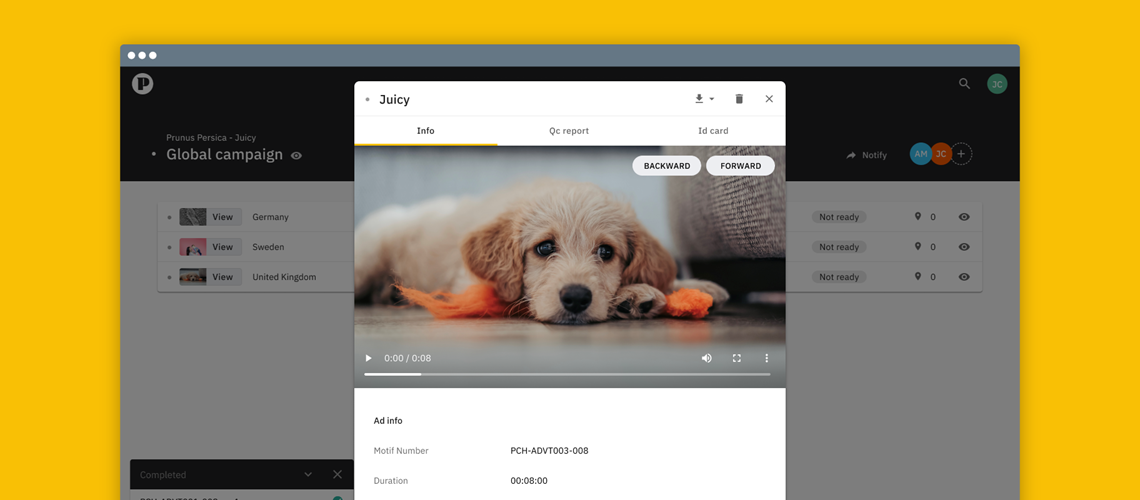
Task: Click the video progress bar
Action: [567, 374]
